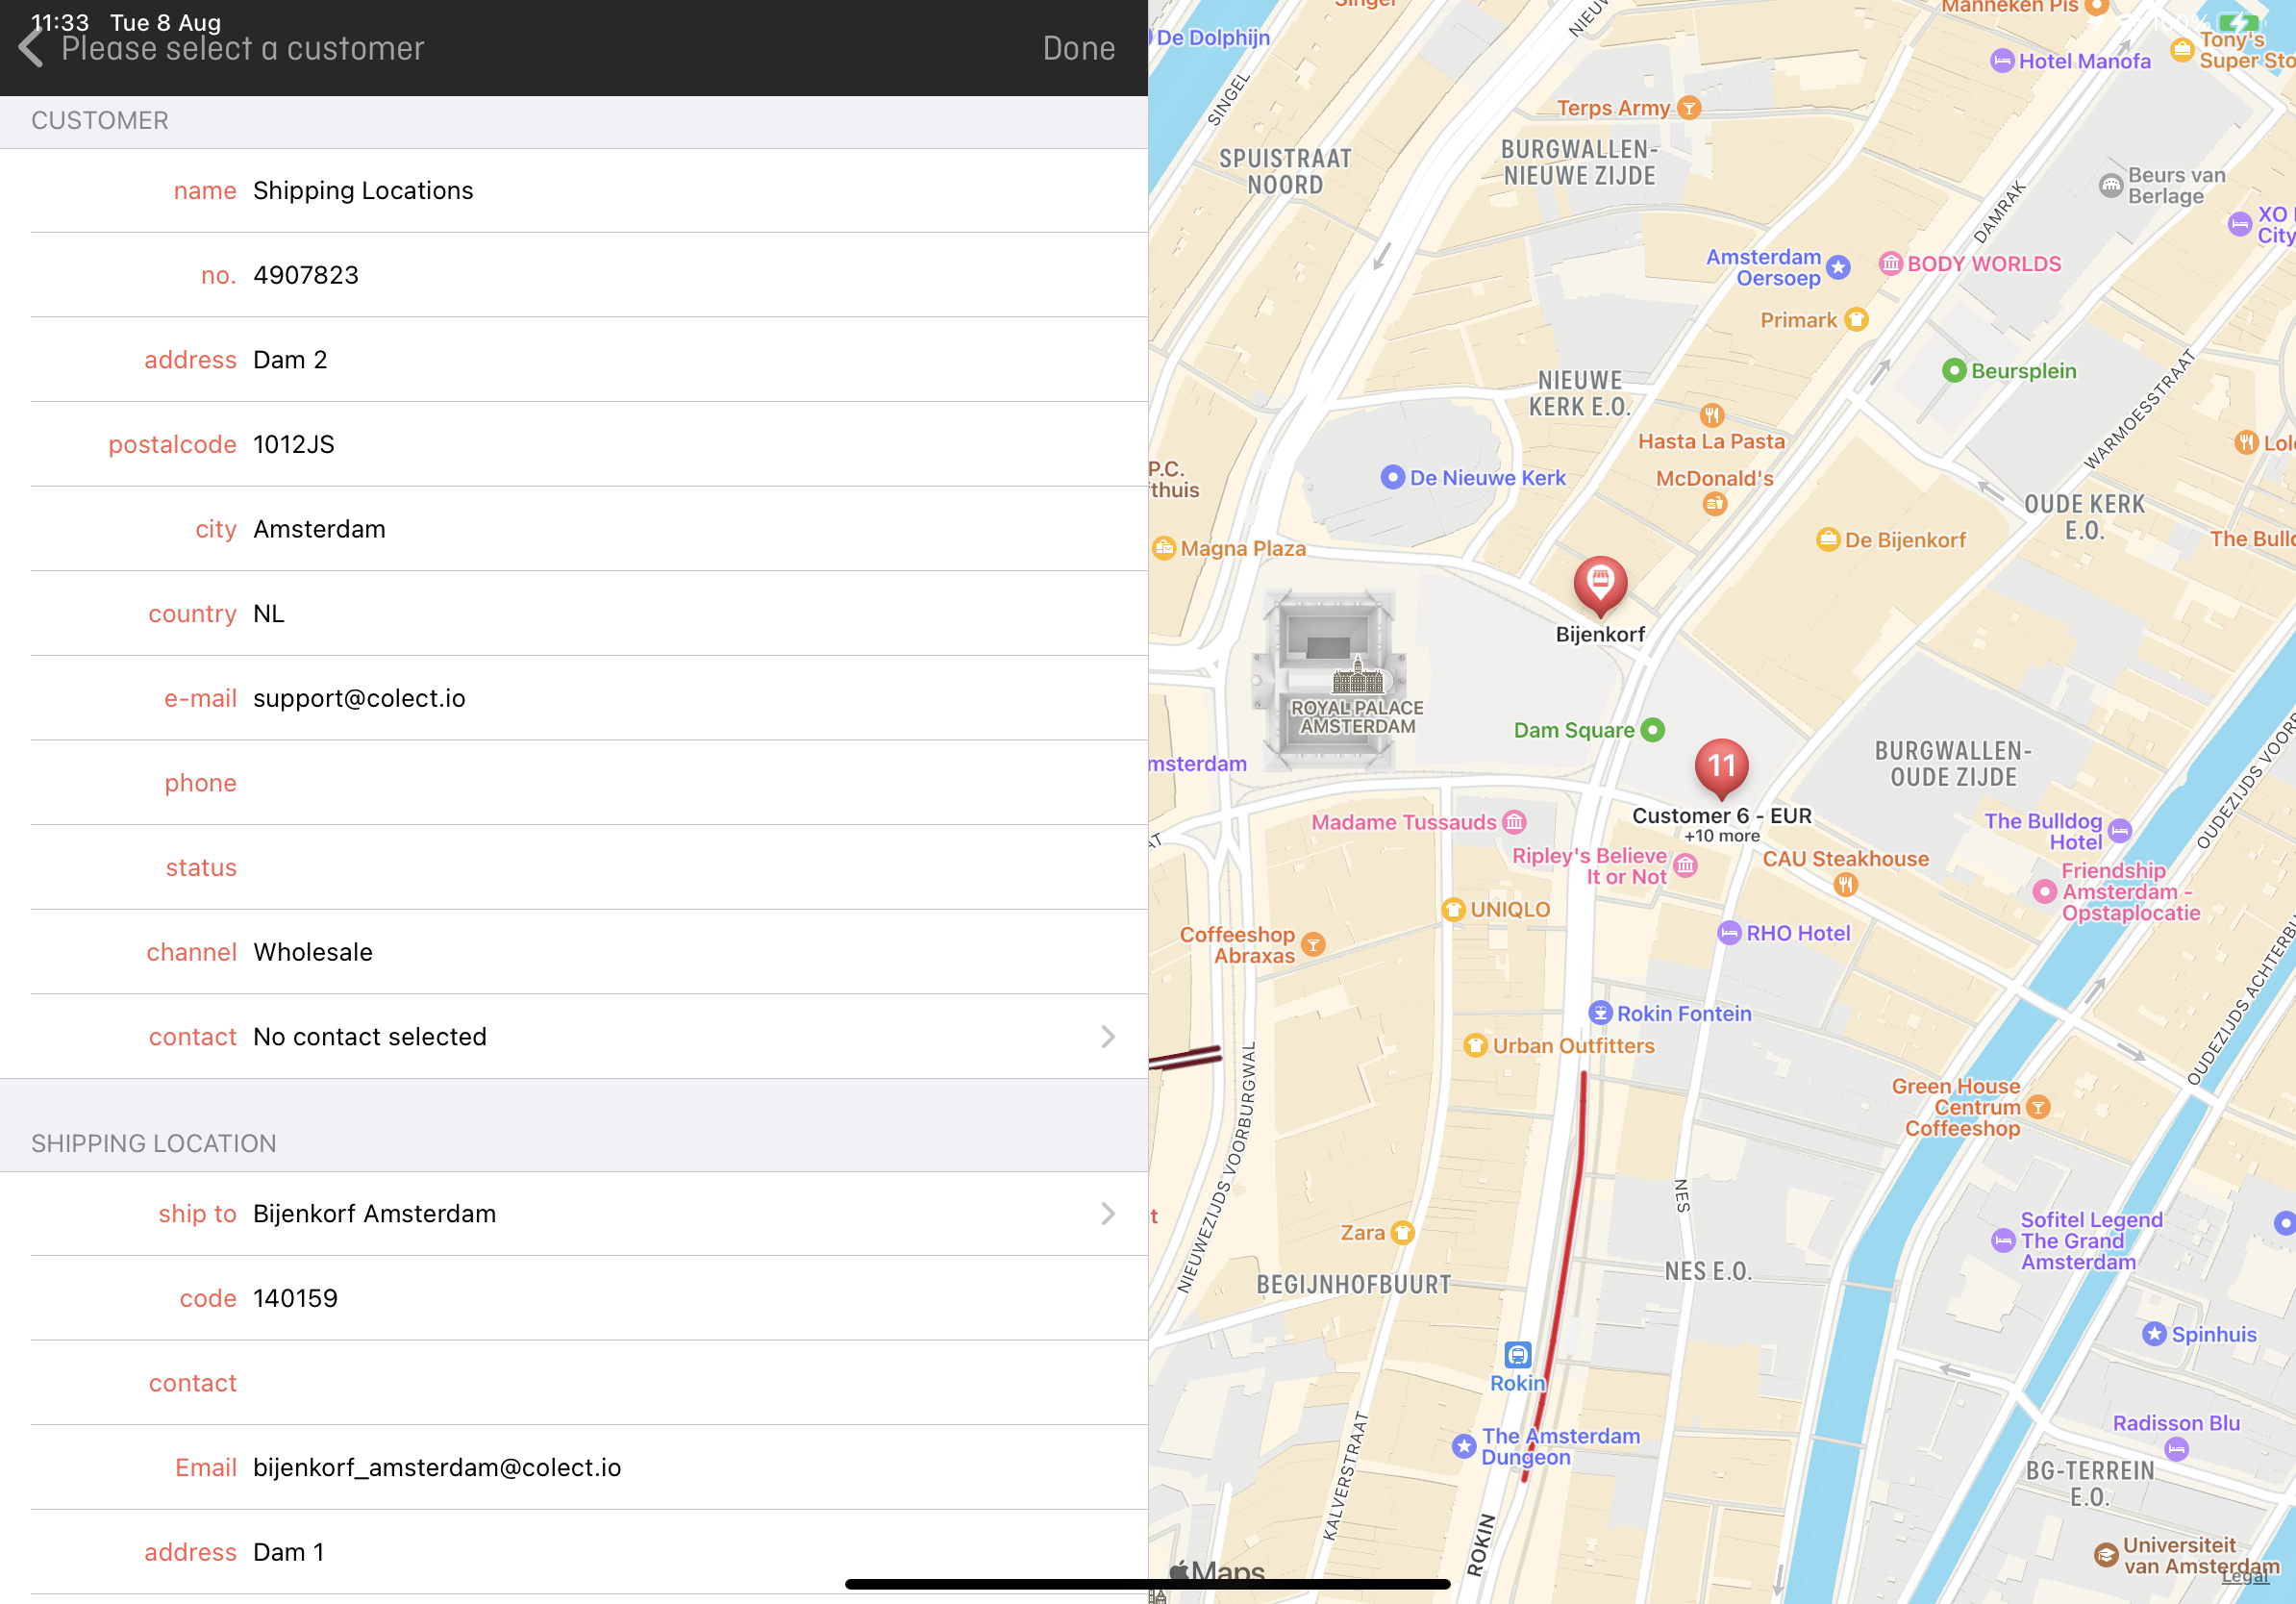Tap the empty phone field
Screen dimensions: 2296x1604
tap(600, 783)
